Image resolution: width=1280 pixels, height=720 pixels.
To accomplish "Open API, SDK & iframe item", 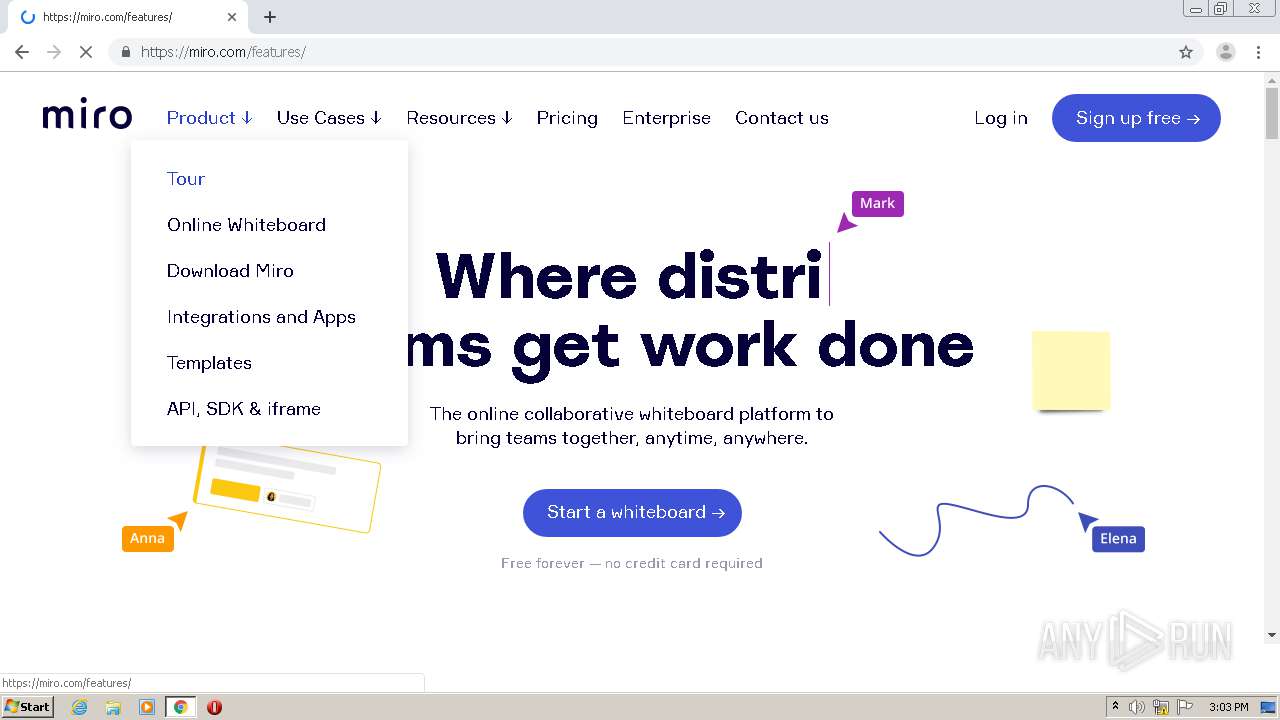I will pos(244,409).
